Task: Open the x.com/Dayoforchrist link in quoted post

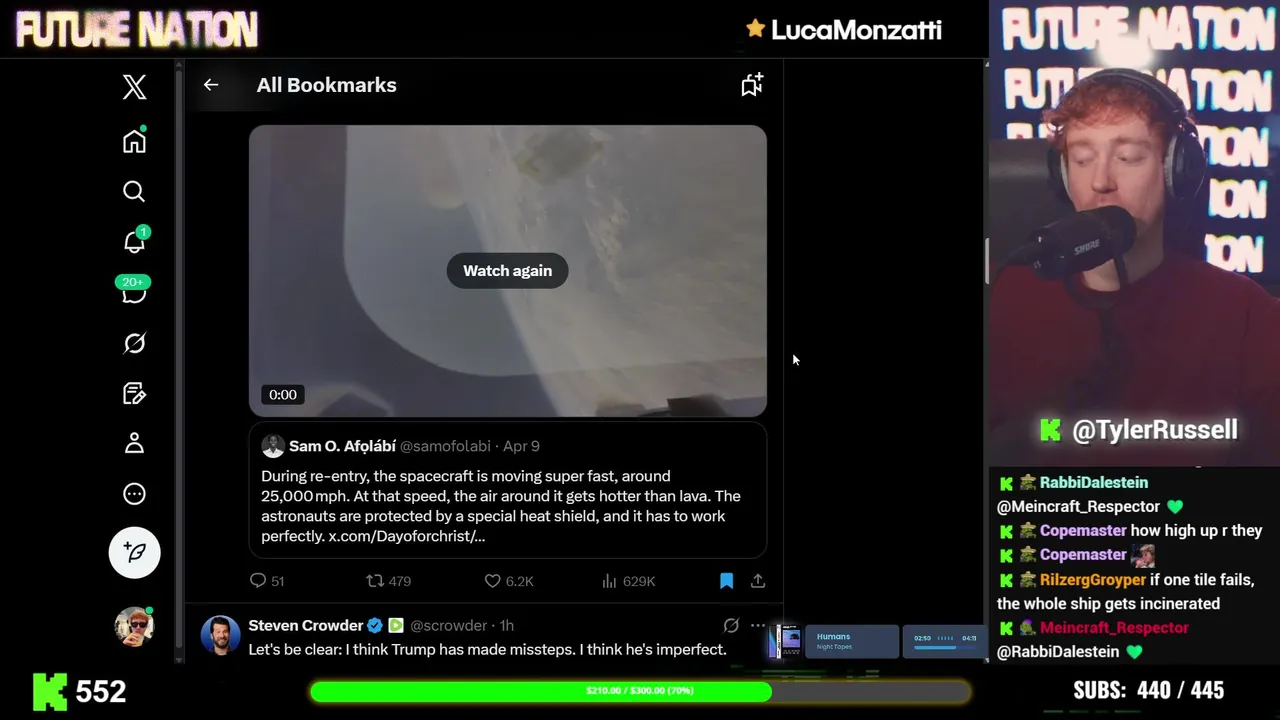Action: pyautogui.click(x=407, y=536)
